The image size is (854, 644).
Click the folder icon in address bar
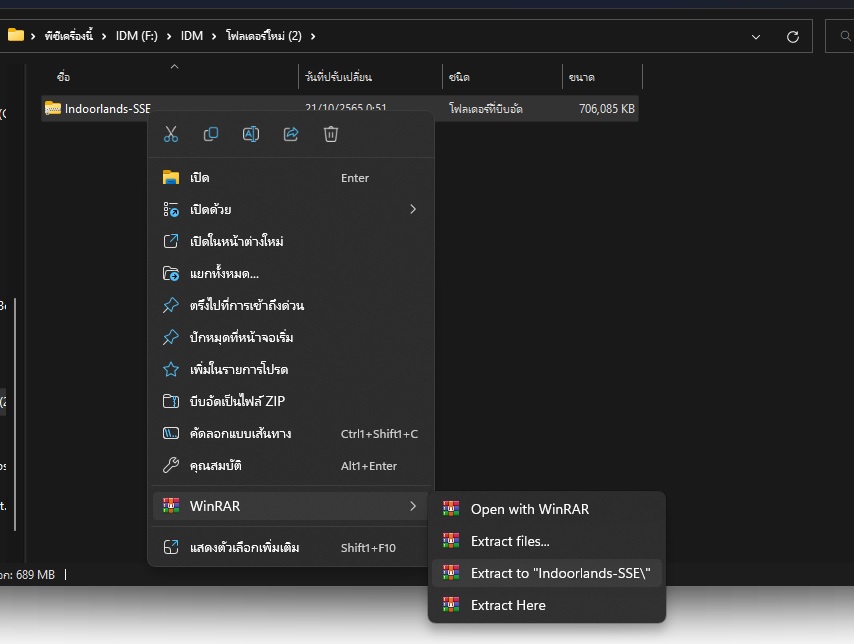16,36
